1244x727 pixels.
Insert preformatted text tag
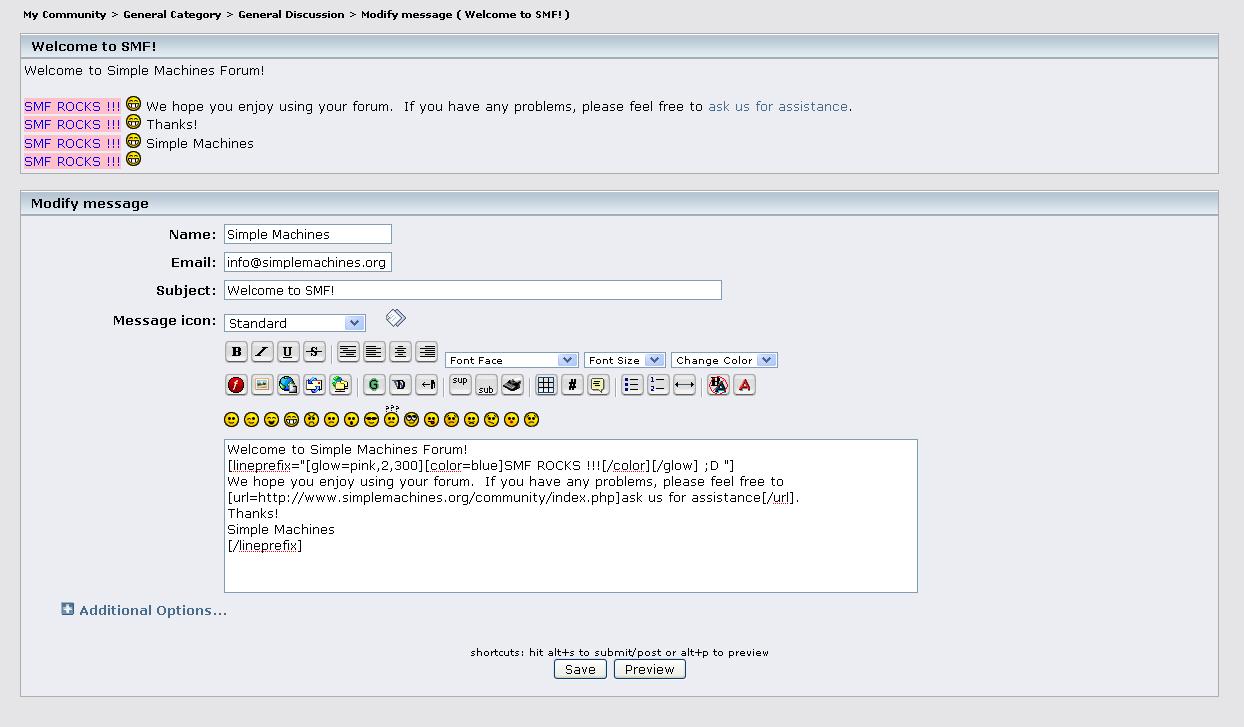click(x=348, y=351)
